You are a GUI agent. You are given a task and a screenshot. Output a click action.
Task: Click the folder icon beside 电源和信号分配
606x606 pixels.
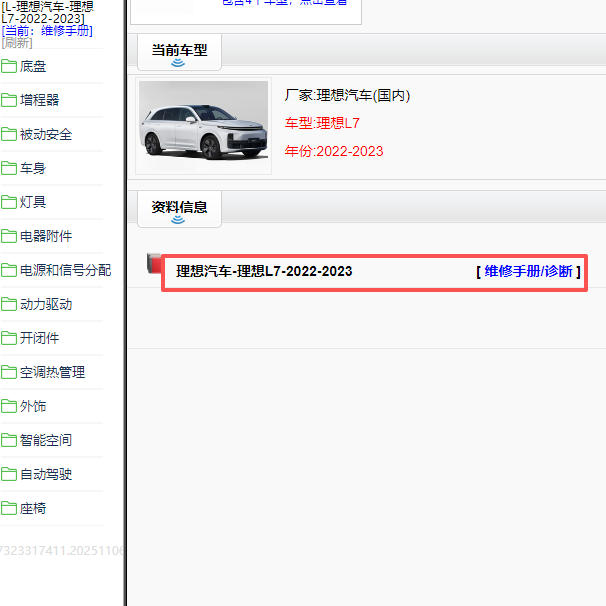[9, 270]
